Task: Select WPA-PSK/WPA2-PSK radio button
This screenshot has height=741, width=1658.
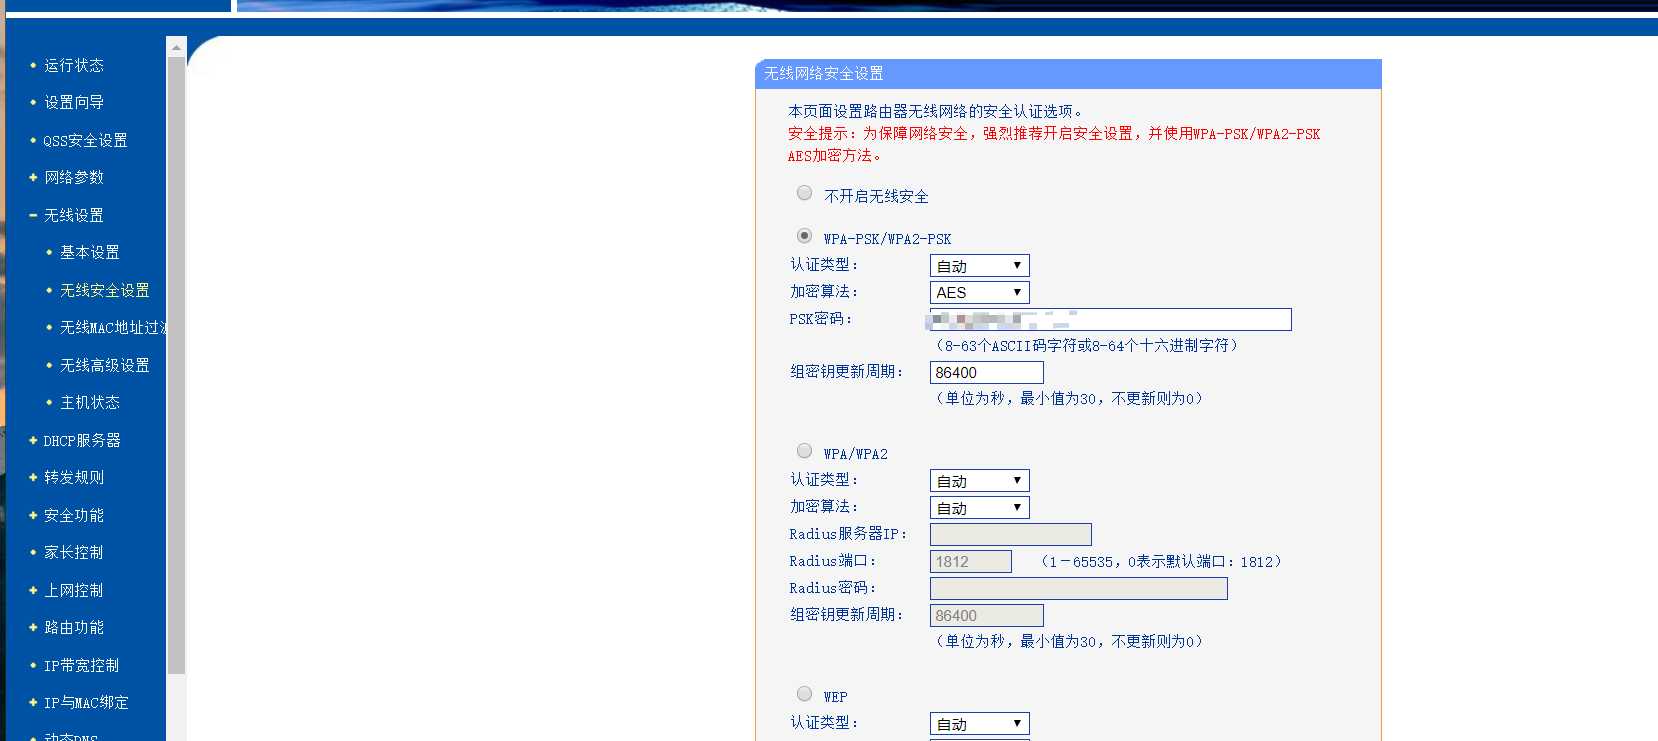Action: (x=804, y=236)
